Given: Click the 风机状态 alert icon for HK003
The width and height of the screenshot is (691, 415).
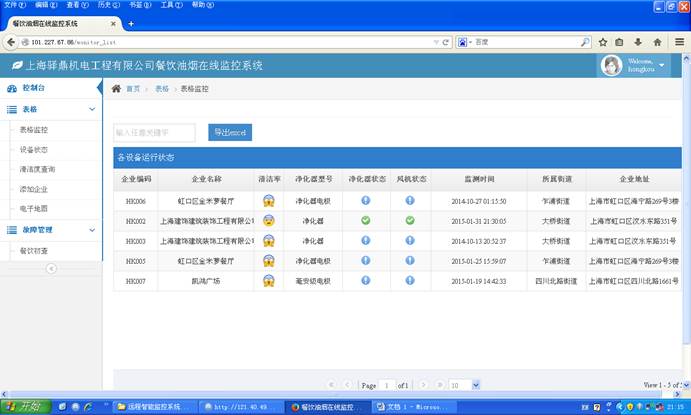Looking at the screenshot, I should pyautogui.click(x=410, y=241).
